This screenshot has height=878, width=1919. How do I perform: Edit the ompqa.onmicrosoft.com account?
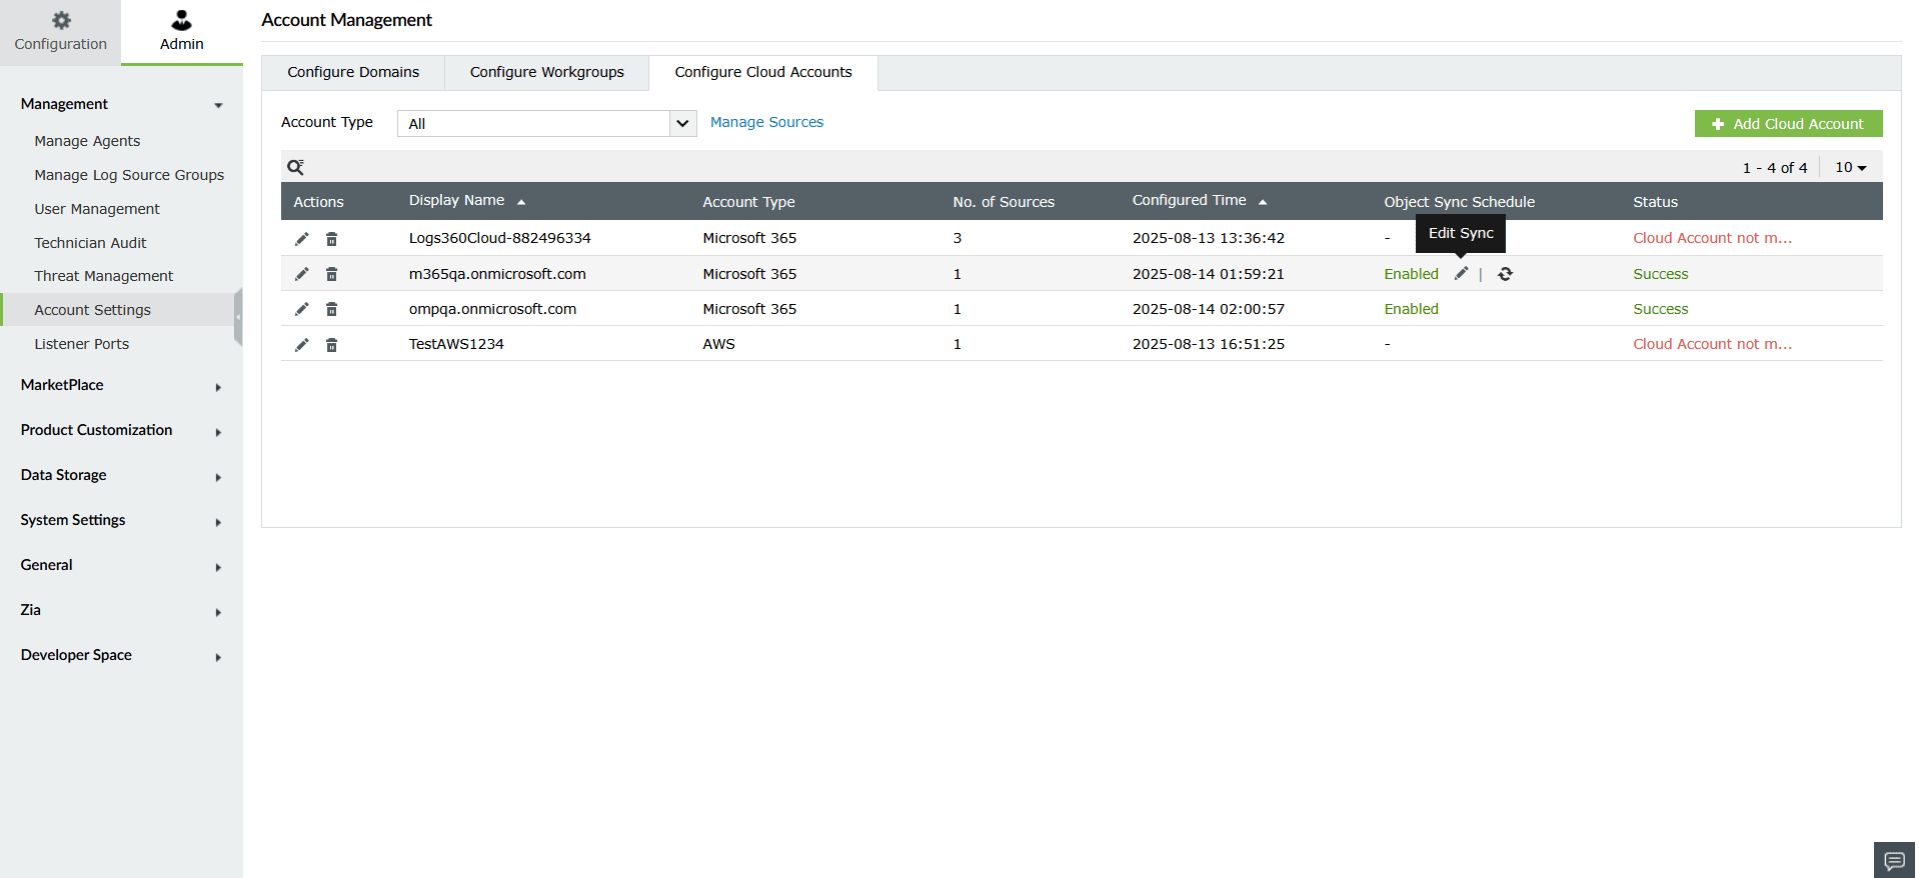(301, 309)
